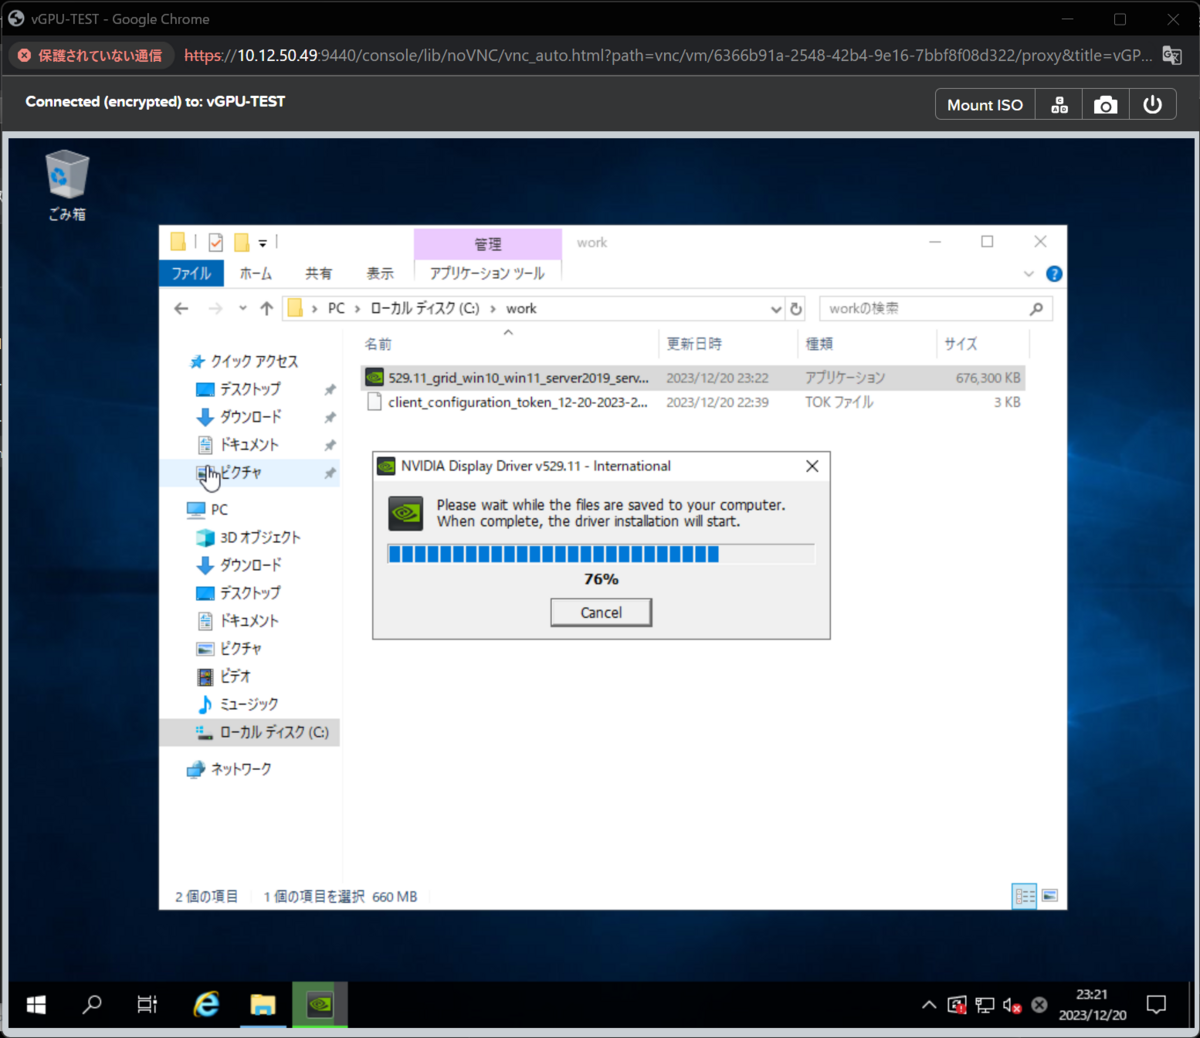Open Windows taskbar search
This screenshot has height=1038, width=1200.
(x=92, y=1005)
